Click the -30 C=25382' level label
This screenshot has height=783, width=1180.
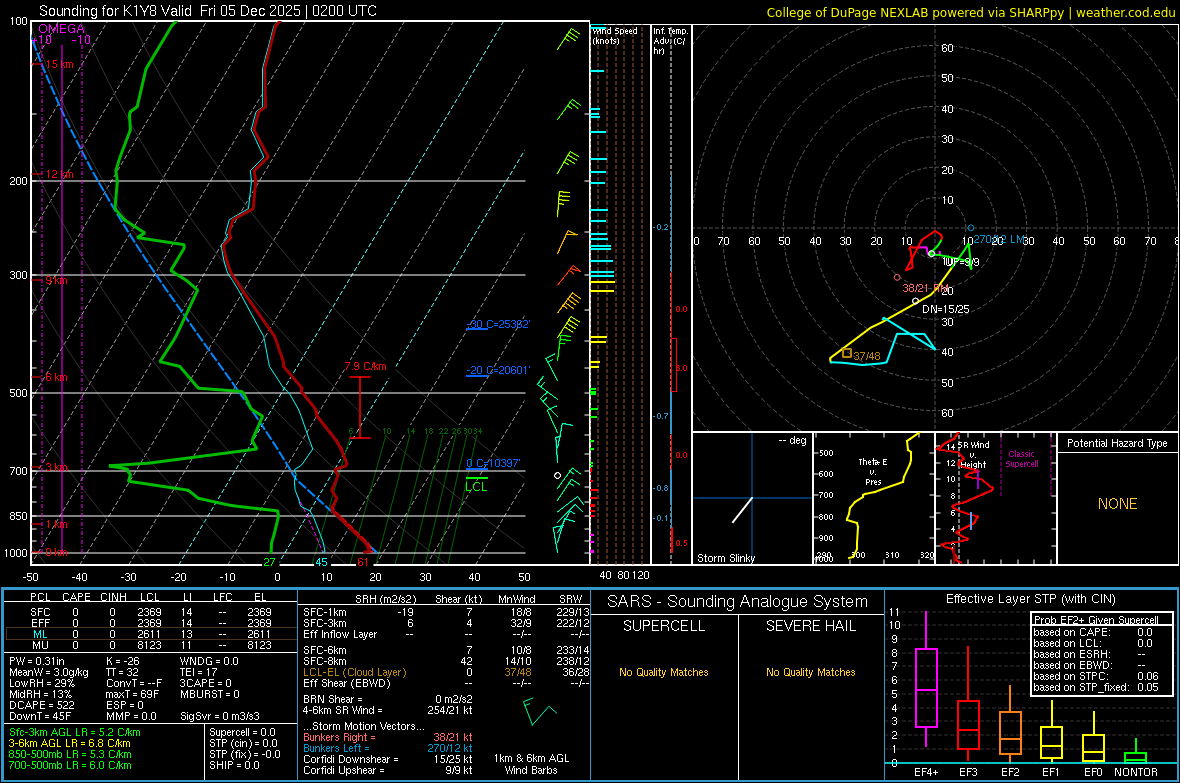click(498, 324)
